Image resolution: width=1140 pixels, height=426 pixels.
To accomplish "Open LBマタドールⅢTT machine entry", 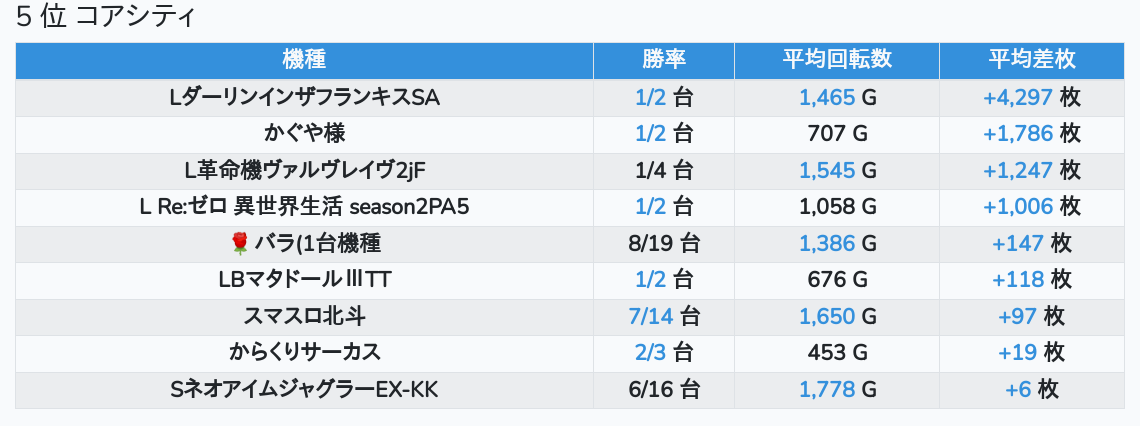I will coord(304,280).
